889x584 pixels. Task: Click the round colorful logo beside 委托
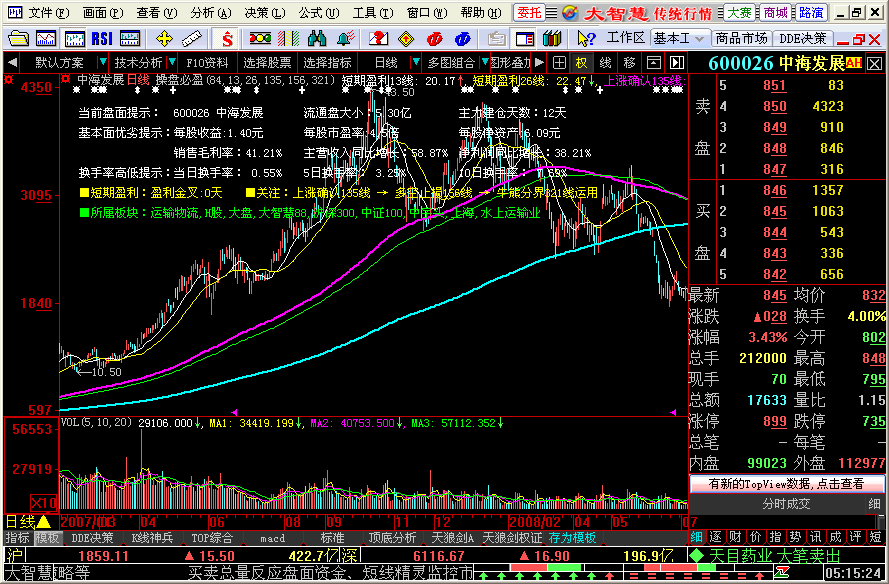click(x=570, y=12)
